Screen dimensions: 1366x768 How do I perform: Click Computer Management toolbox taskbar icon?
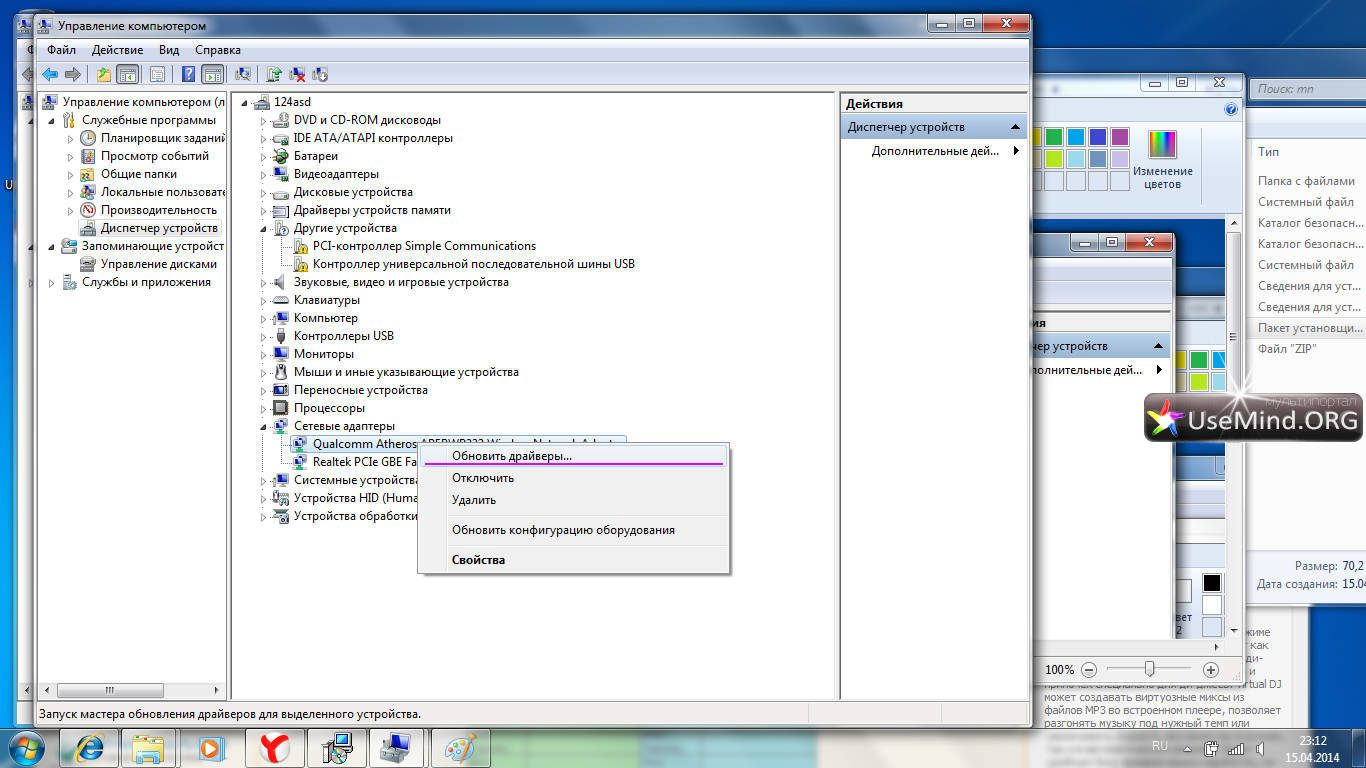click(397, 747)
